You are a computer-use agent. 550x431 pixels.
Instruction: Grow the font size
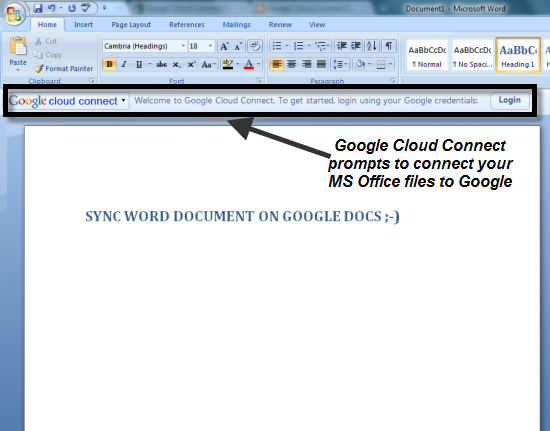tap(224, 46)
